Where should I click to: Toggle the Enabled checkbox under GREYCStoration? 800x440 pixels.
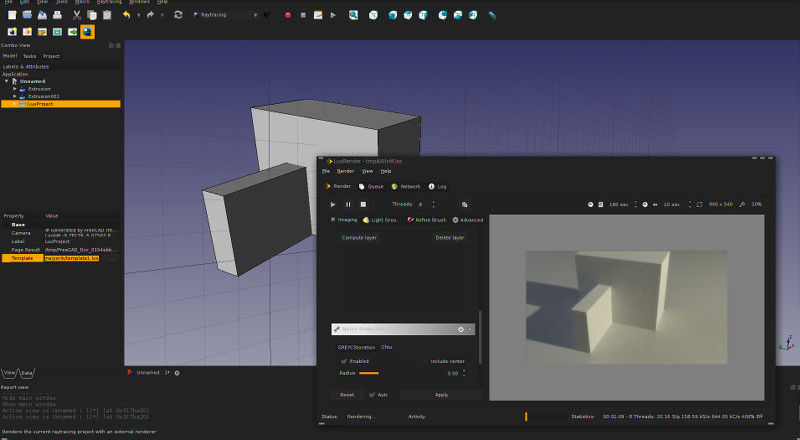point(344,361)
